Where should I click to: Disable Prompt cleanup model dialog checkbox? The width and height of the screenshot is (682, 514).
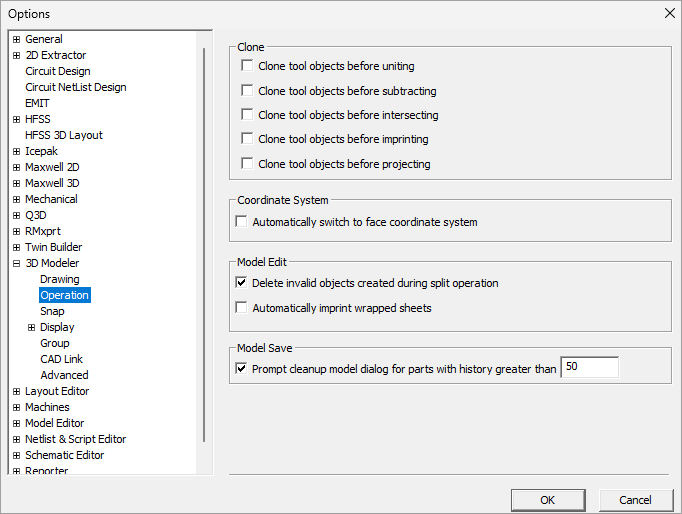pyautogui.click(x=241, y=369)
